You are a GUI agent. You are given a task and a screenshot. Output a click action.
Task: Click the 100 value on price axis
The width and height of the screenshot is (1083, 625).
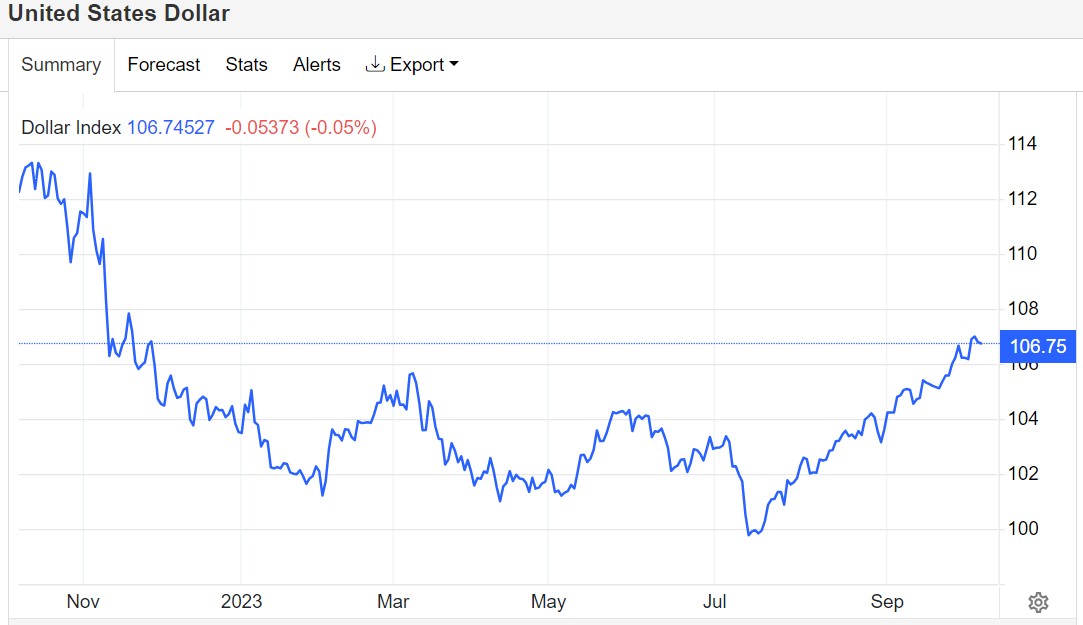tap(1023, 528)
